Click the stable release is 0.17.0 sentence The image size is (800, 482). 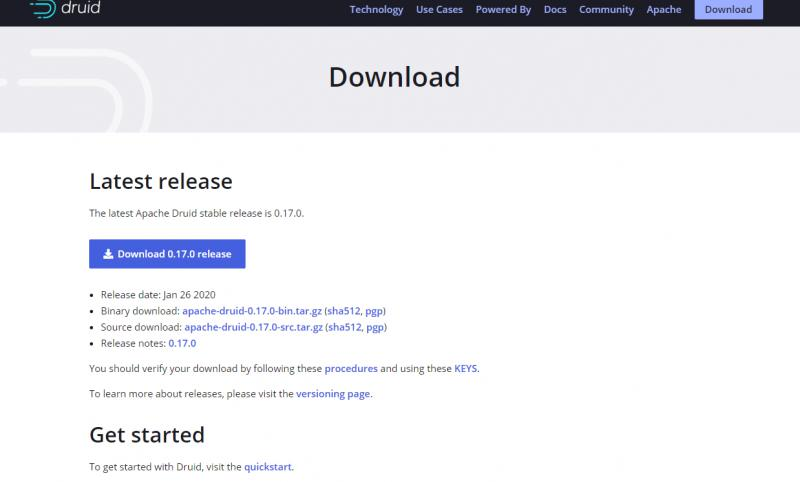click(196, 213)
